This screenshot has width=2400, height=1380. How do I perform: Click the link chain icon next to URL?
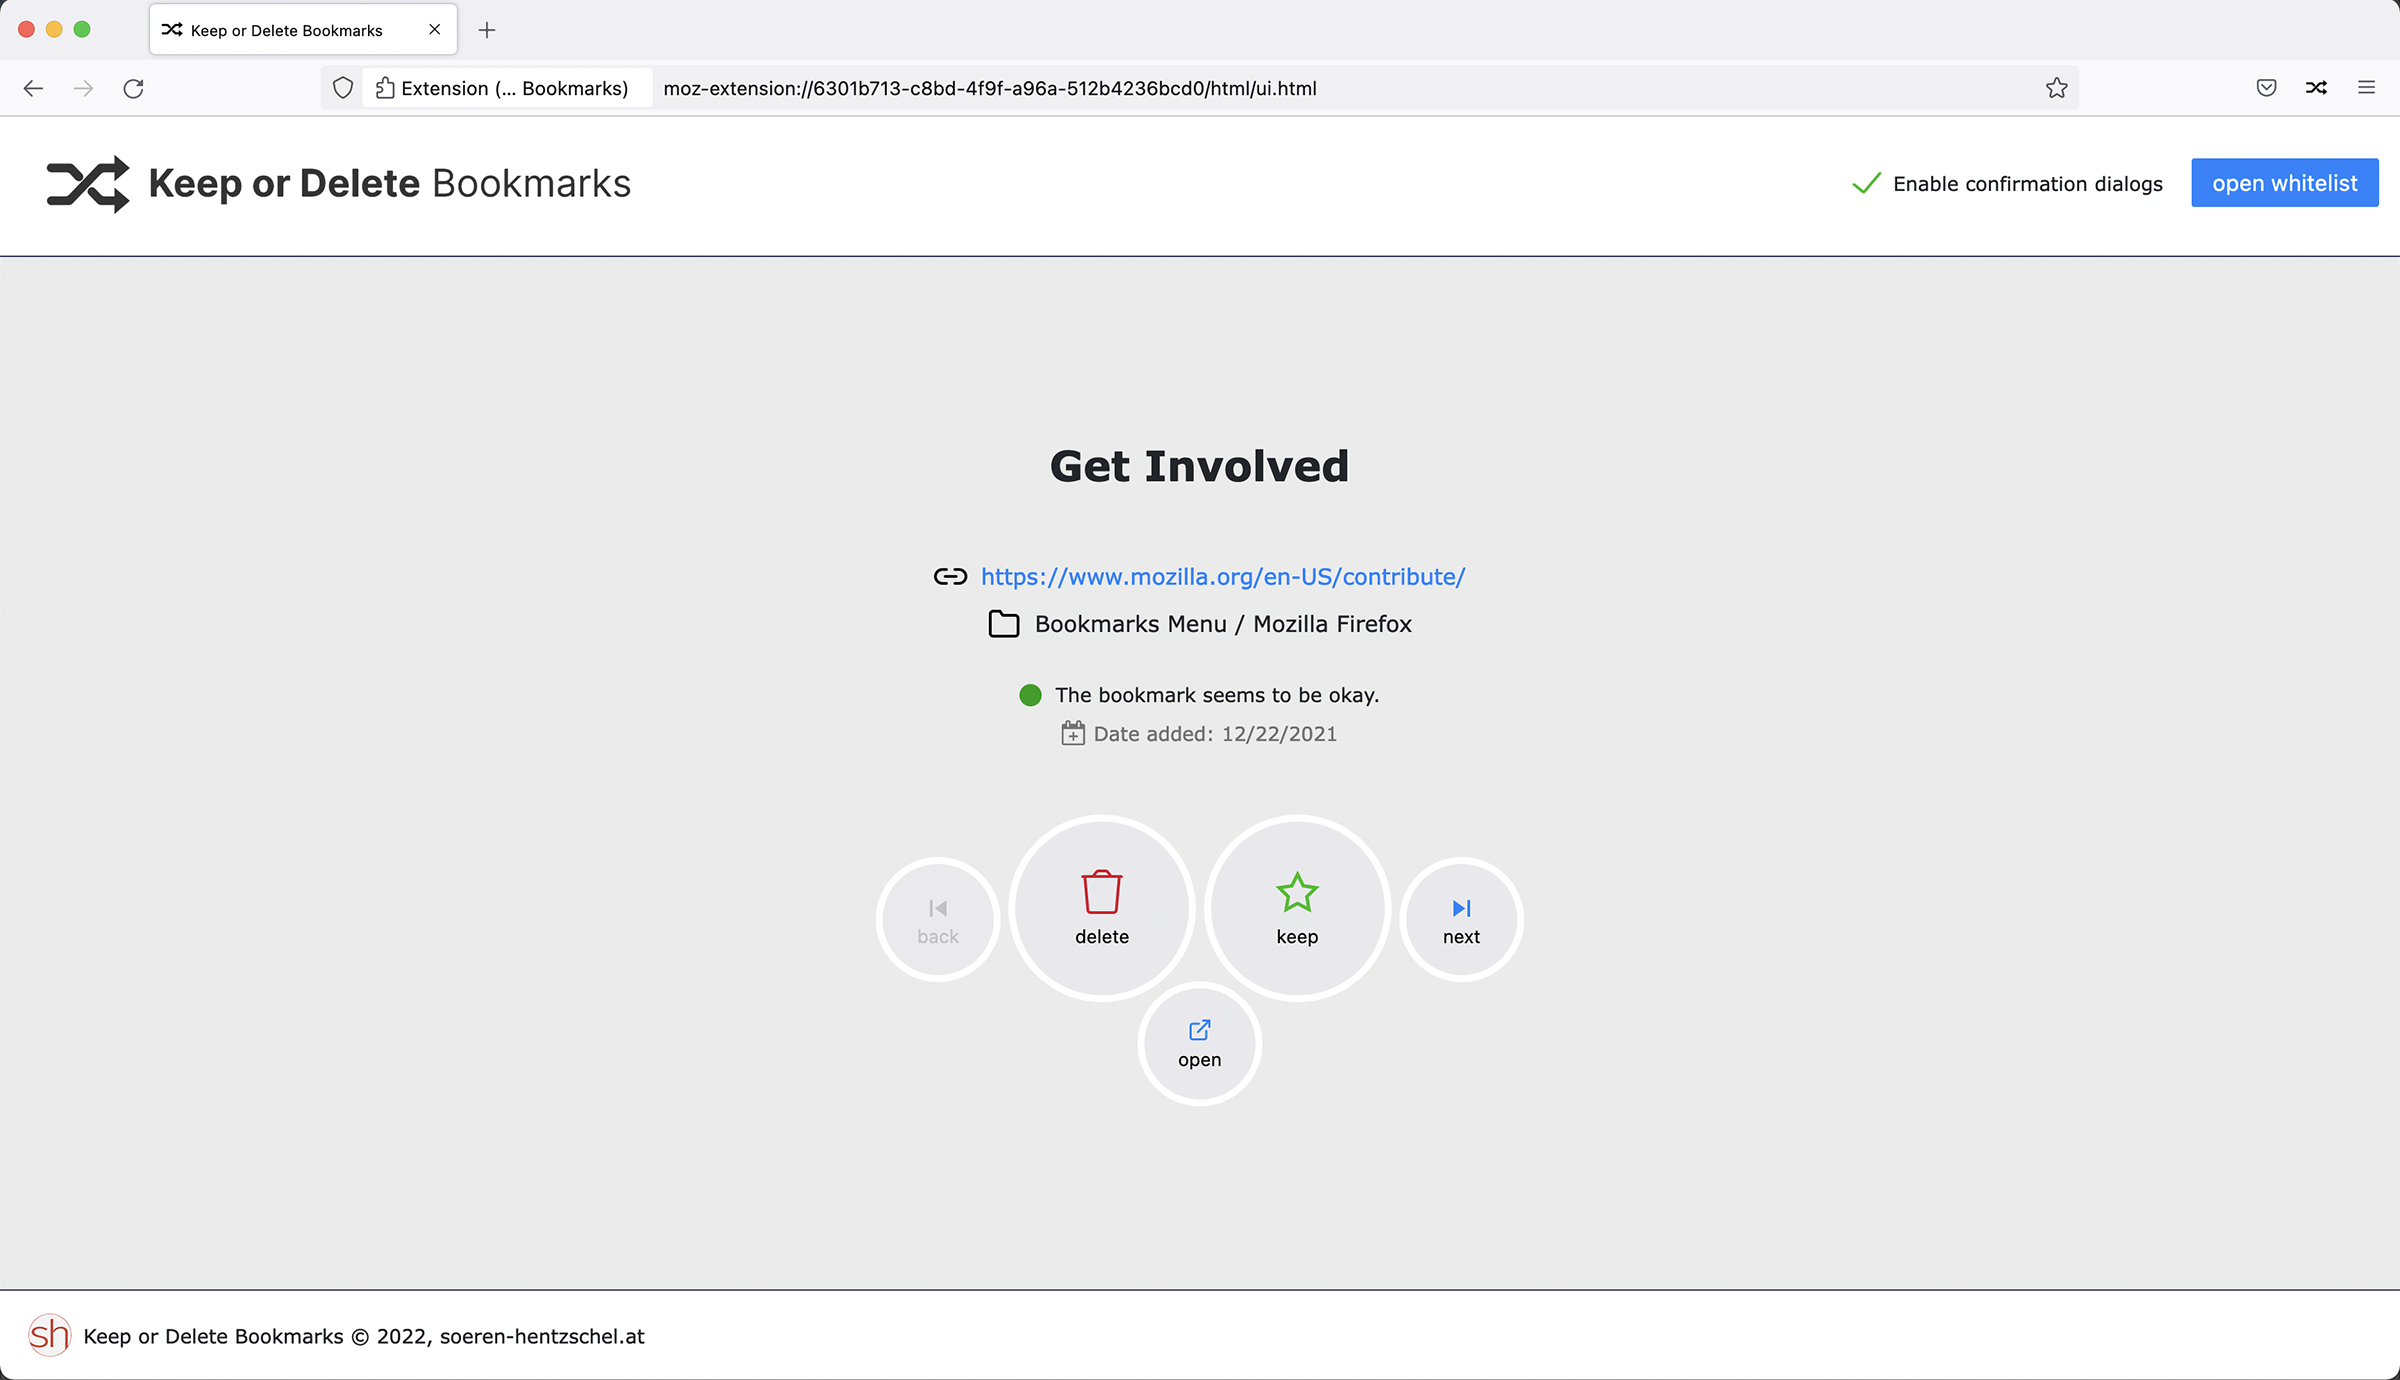[x=949, y=575]
